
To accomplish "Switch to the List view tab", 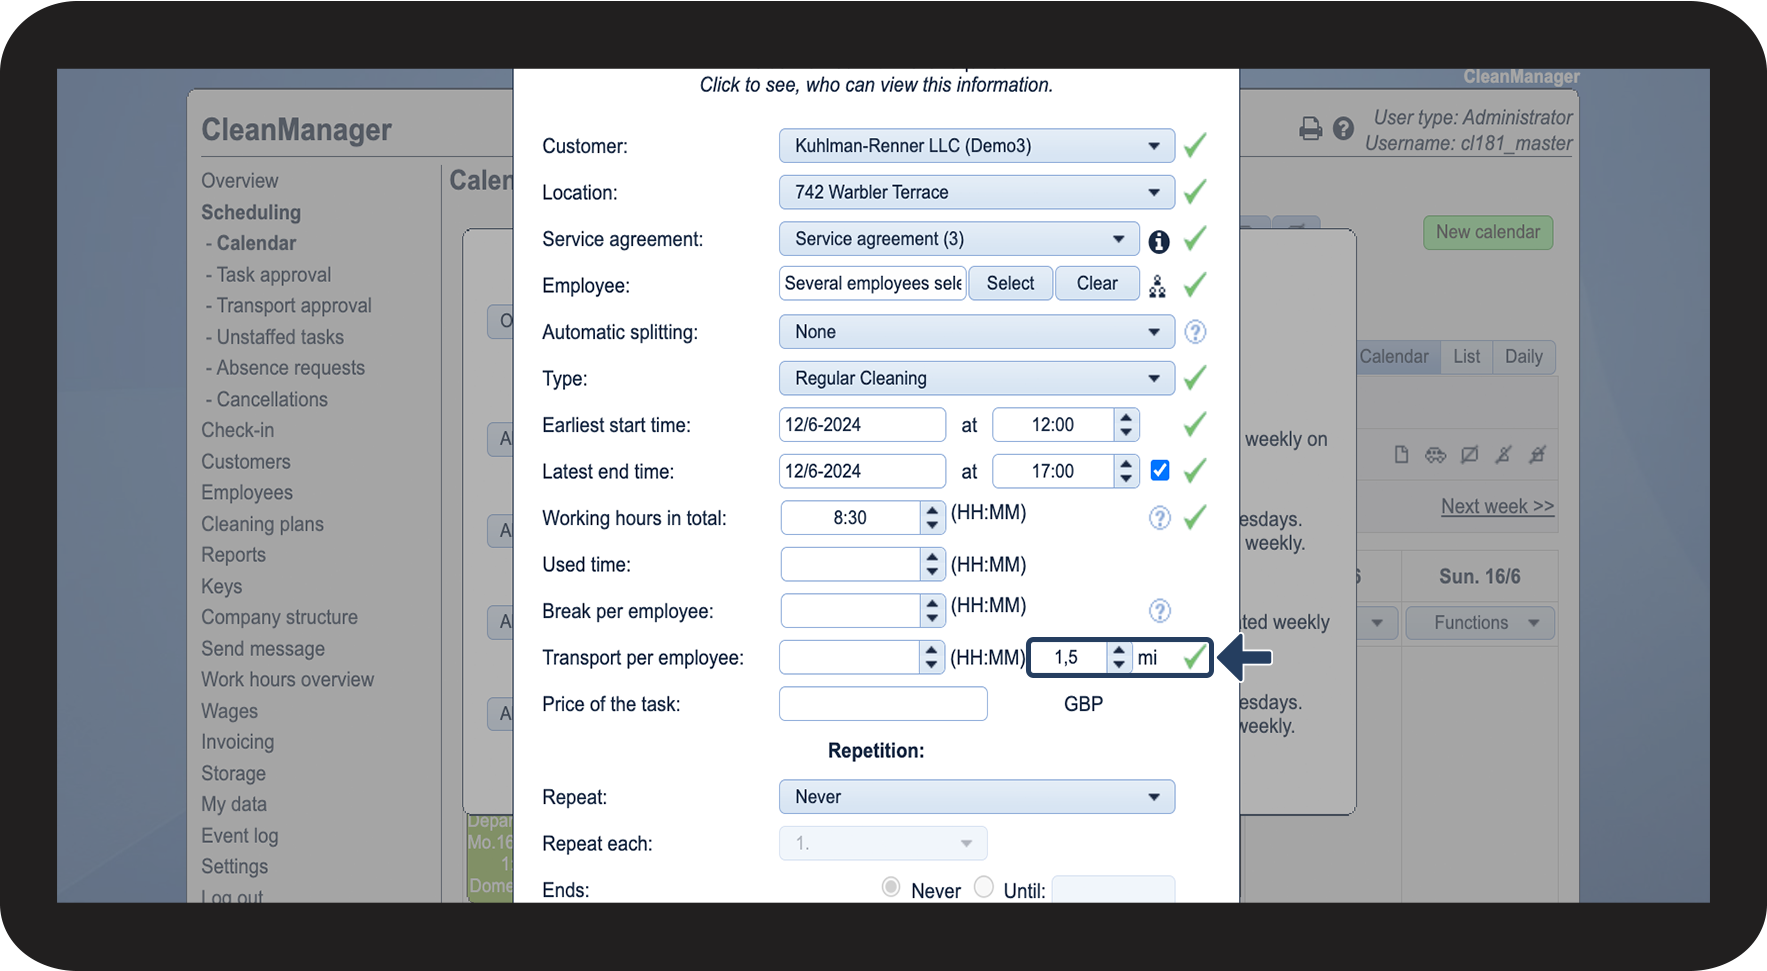I will 1467,357.
